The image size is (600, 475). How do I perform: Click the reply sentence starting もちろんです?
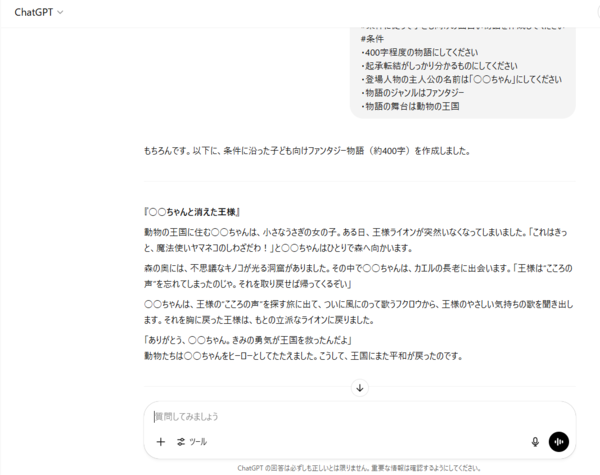pyautogui.click(x=307, y=151)
